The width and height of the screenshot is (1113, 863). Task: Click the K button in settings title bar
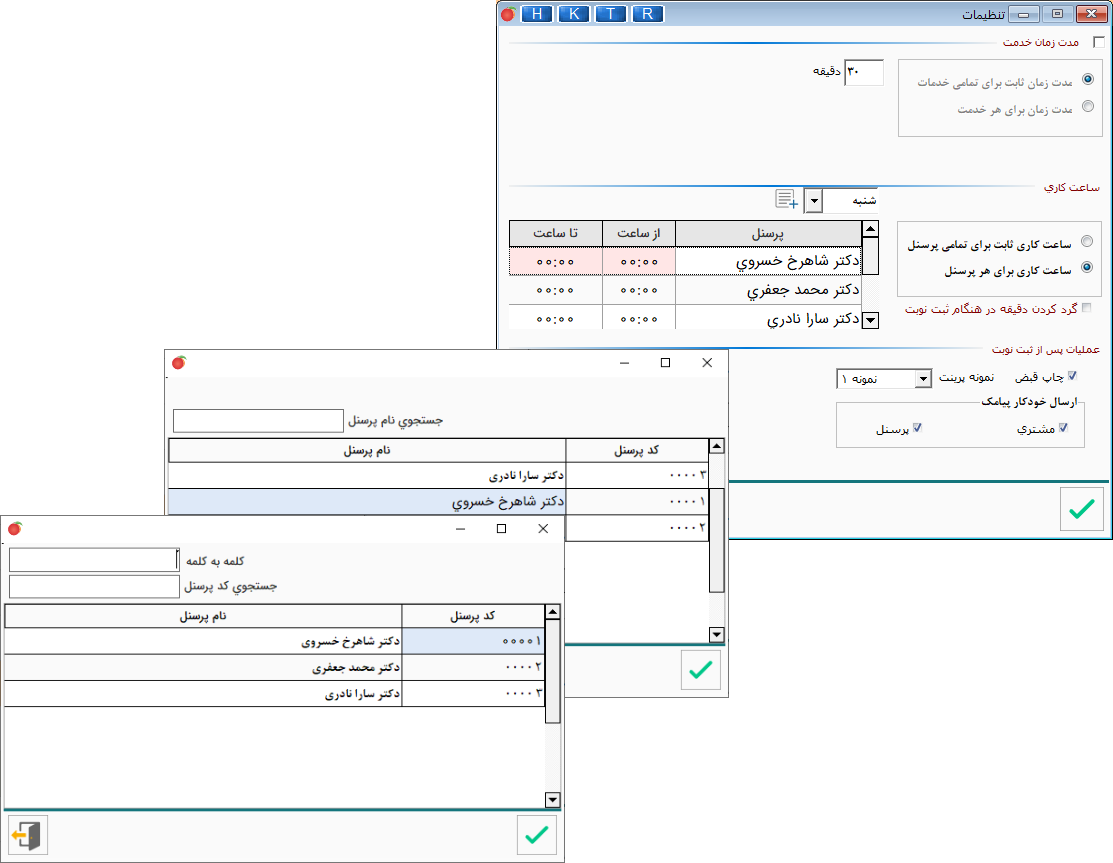coord(574,14)
